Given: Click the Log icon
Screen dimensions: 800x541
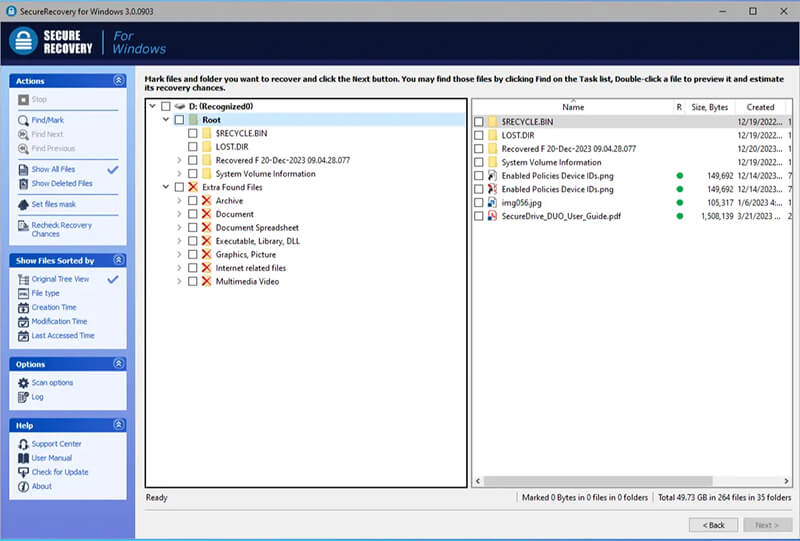Looking at the screenshot, I should pos(23,397).
